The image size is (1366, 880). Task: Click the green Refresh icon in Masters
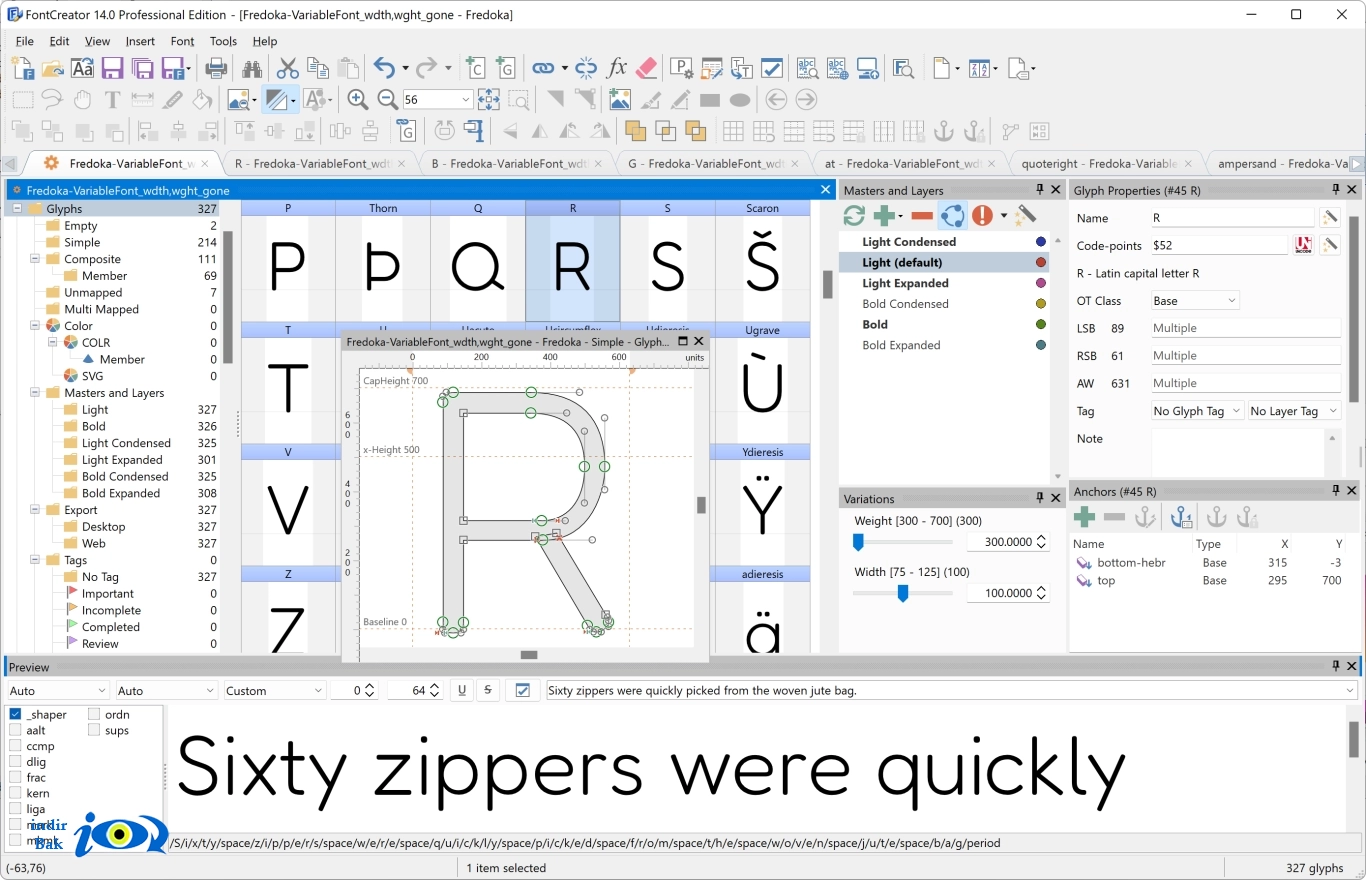coord(854,215)
